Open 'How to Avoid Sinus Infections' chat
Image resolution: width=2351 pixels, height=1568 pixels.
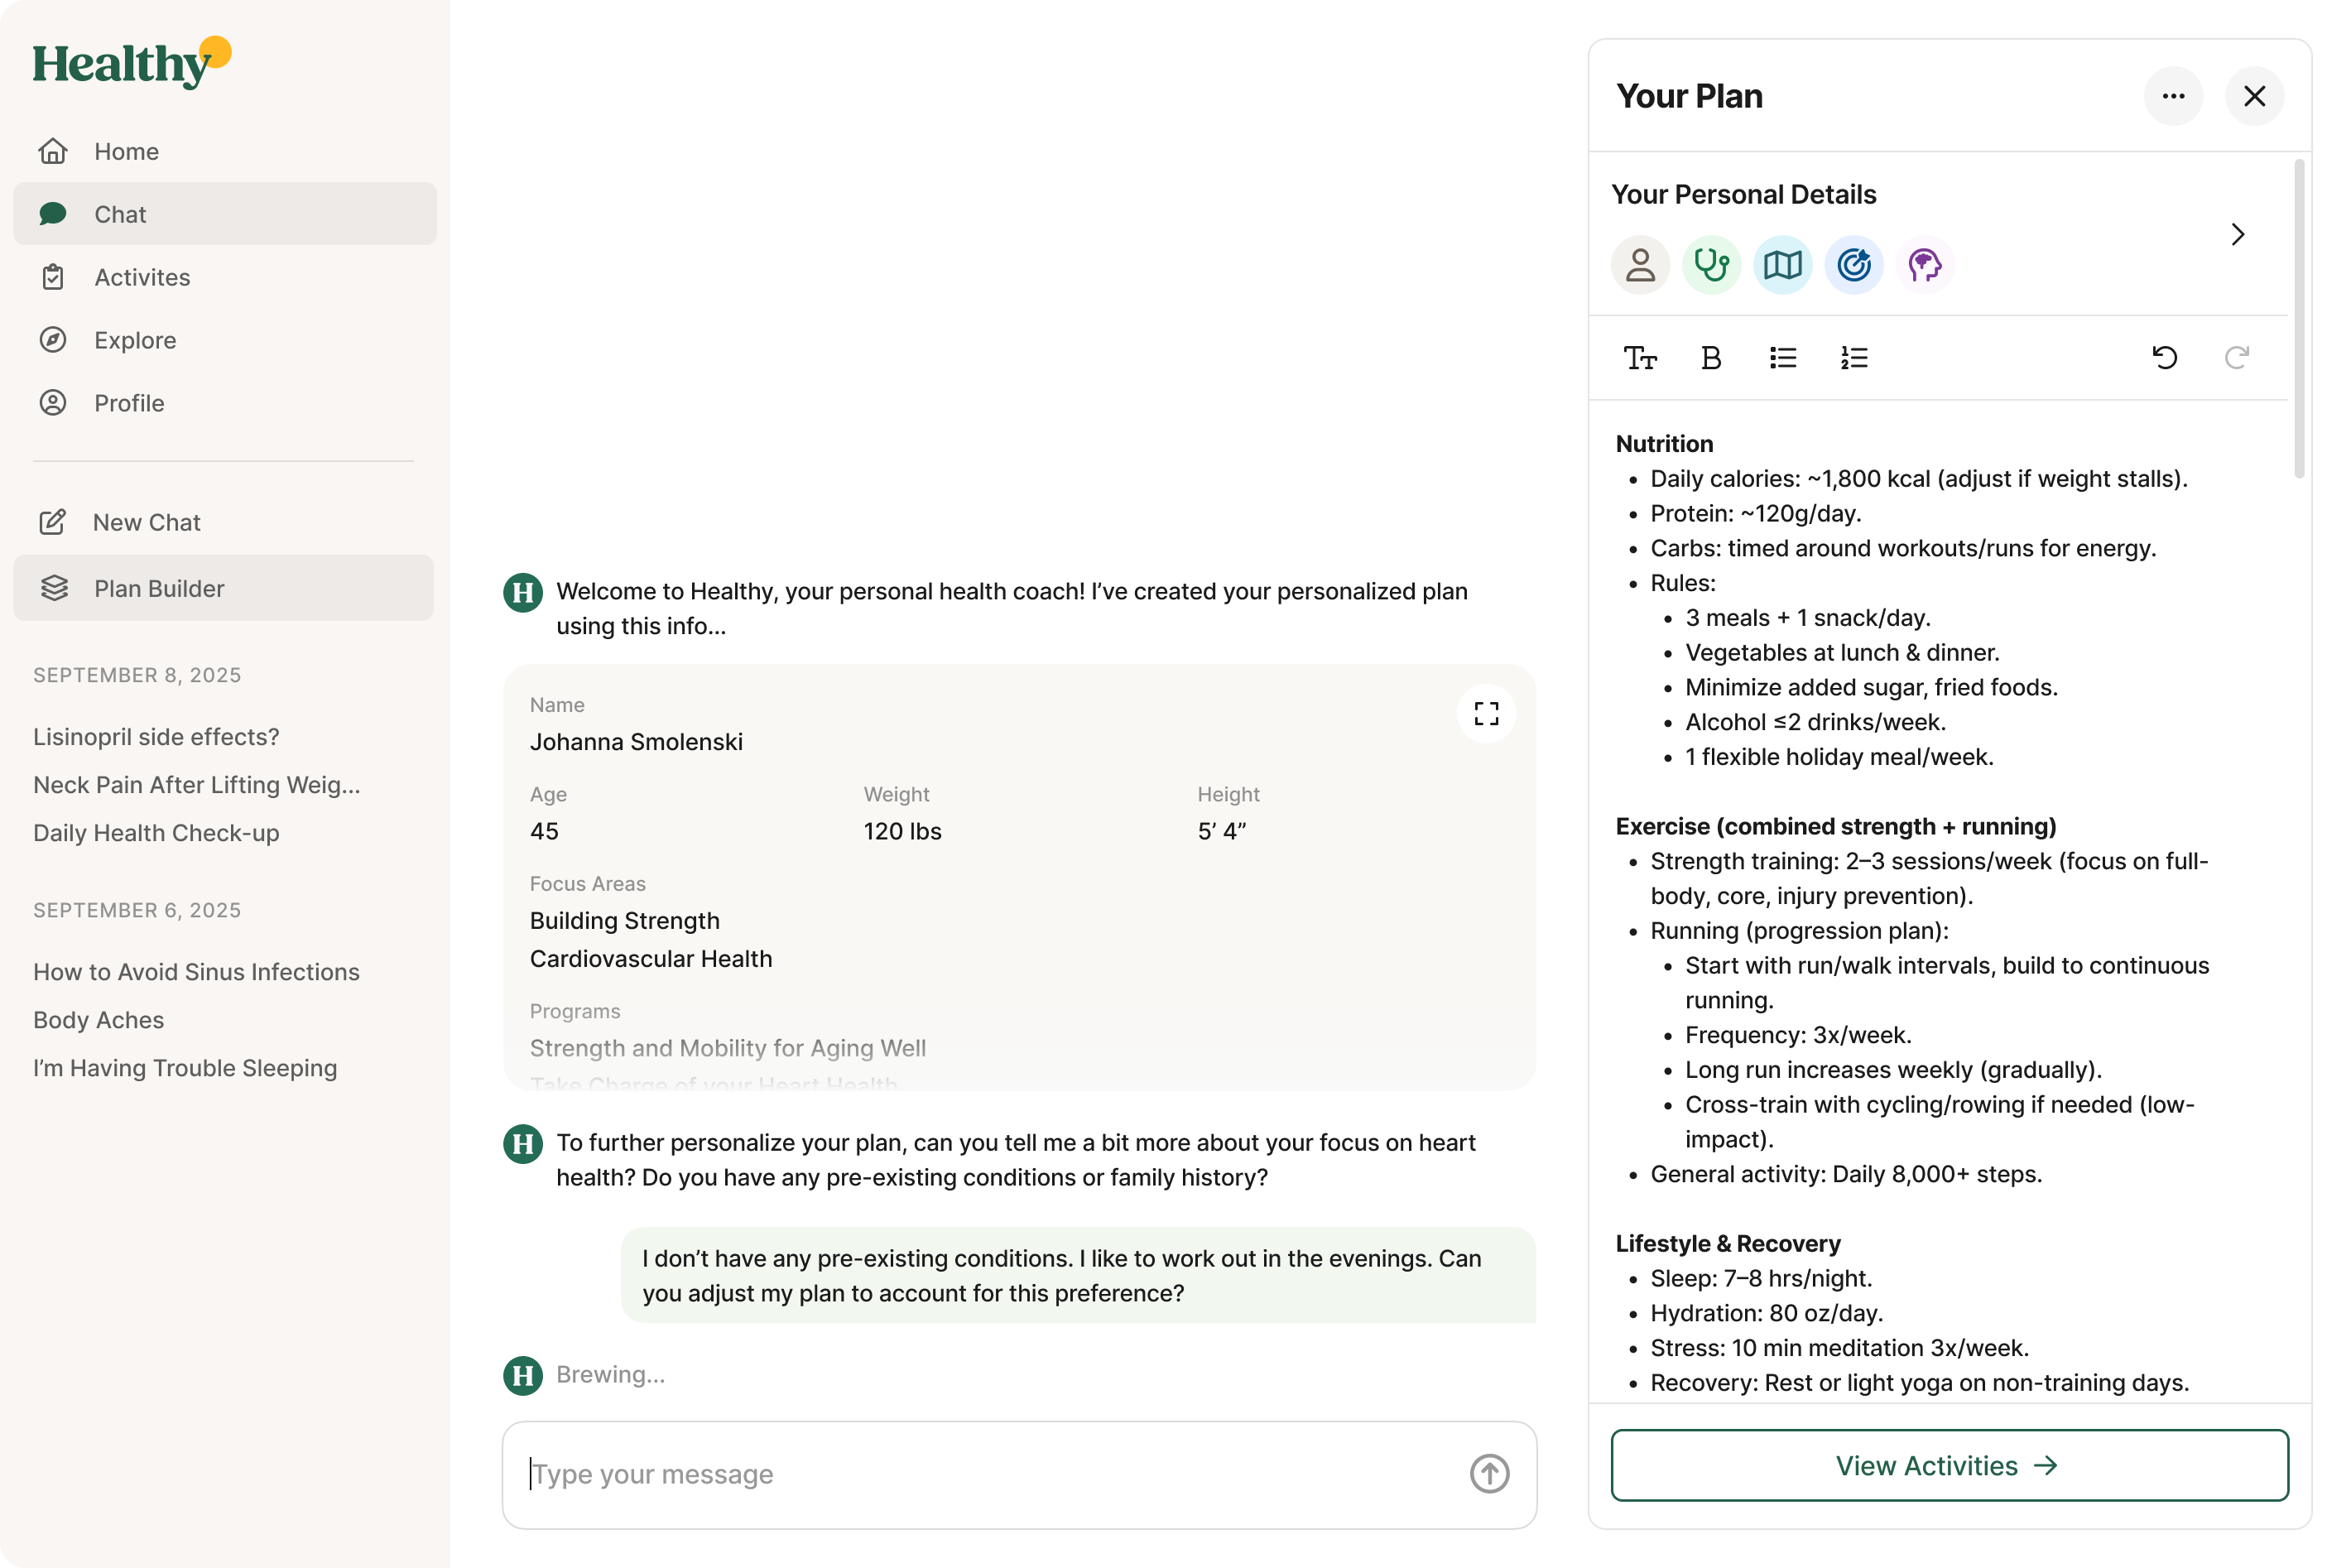196,972
